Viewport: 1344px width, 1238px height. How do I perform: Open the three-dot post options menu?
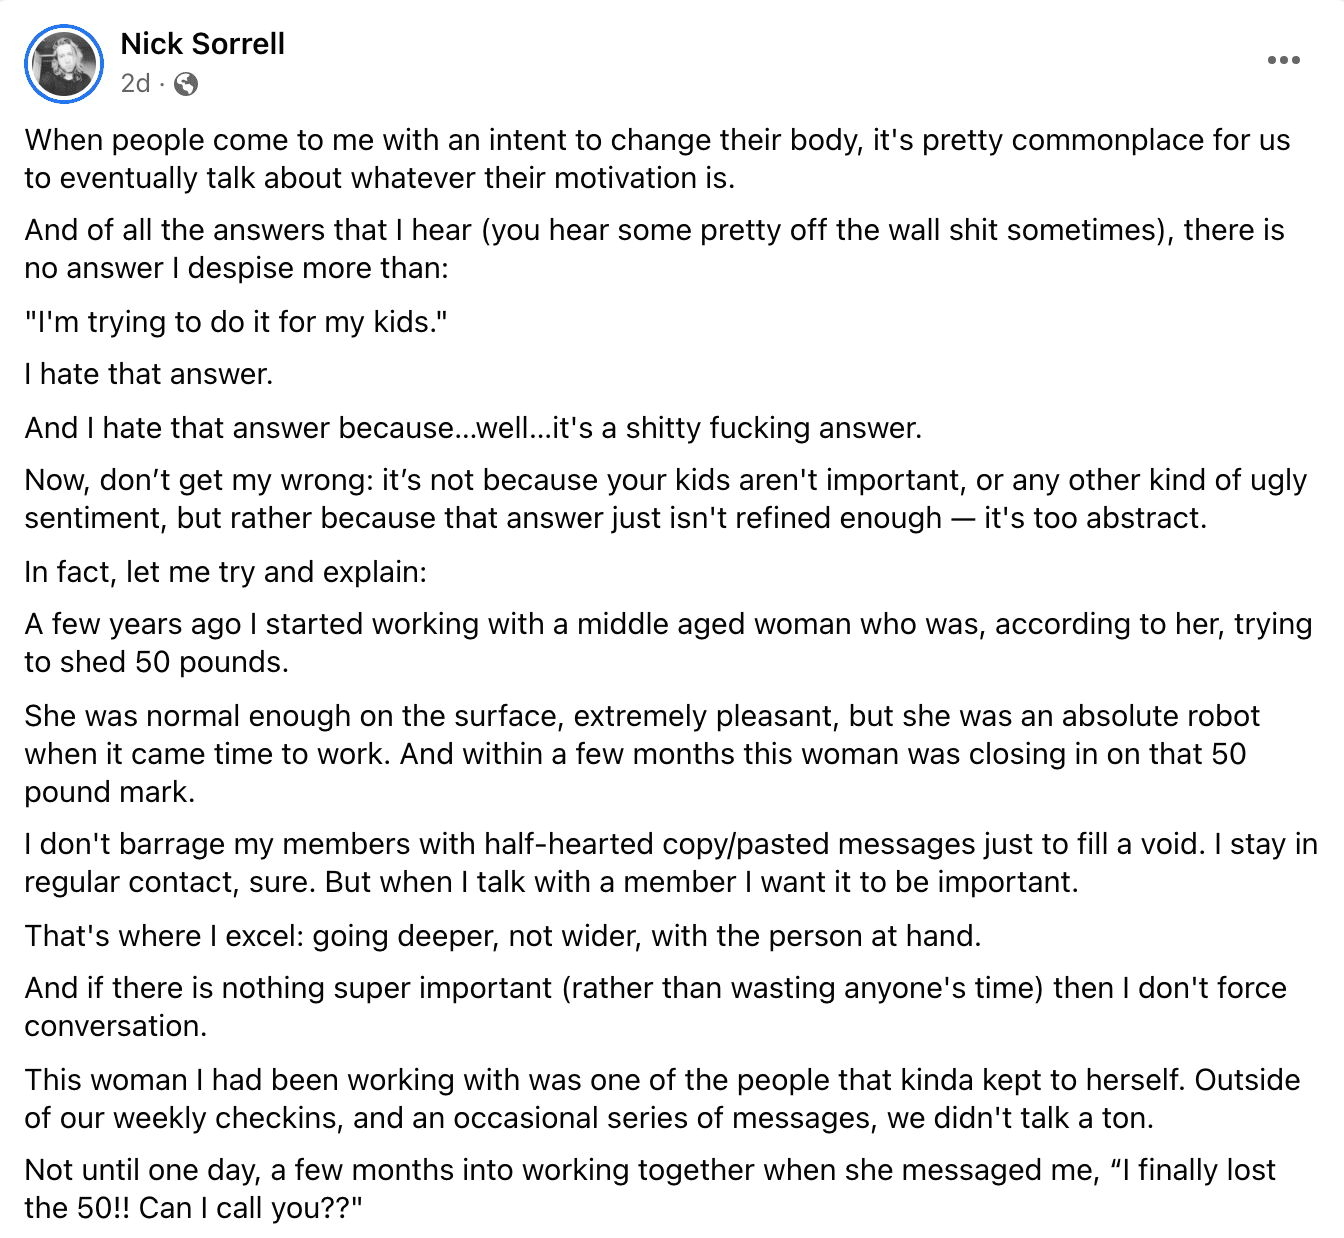click(x=1283, y=60)
